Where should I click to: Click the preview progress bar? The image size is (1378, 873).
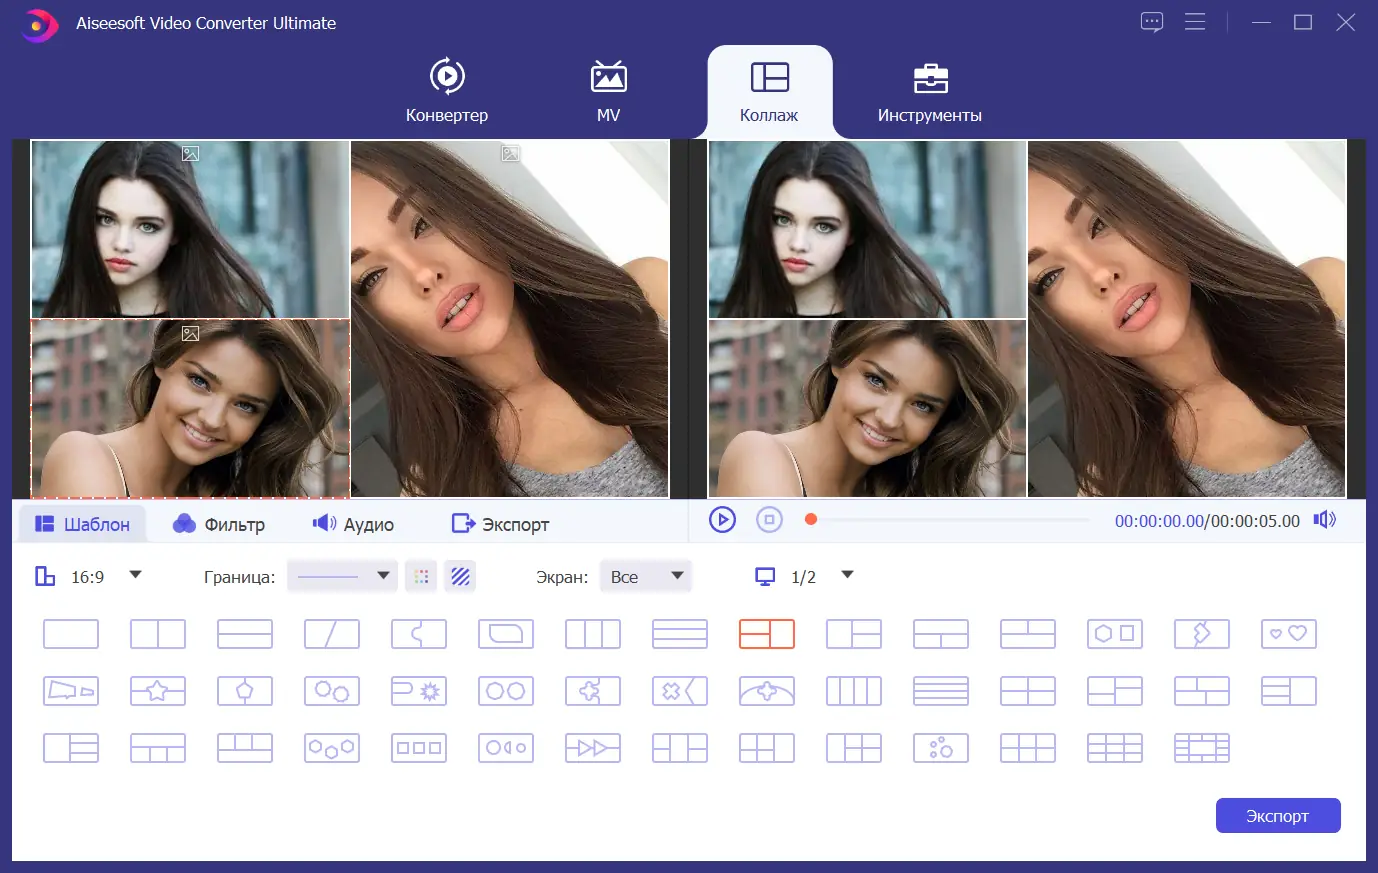click(950, 520)
